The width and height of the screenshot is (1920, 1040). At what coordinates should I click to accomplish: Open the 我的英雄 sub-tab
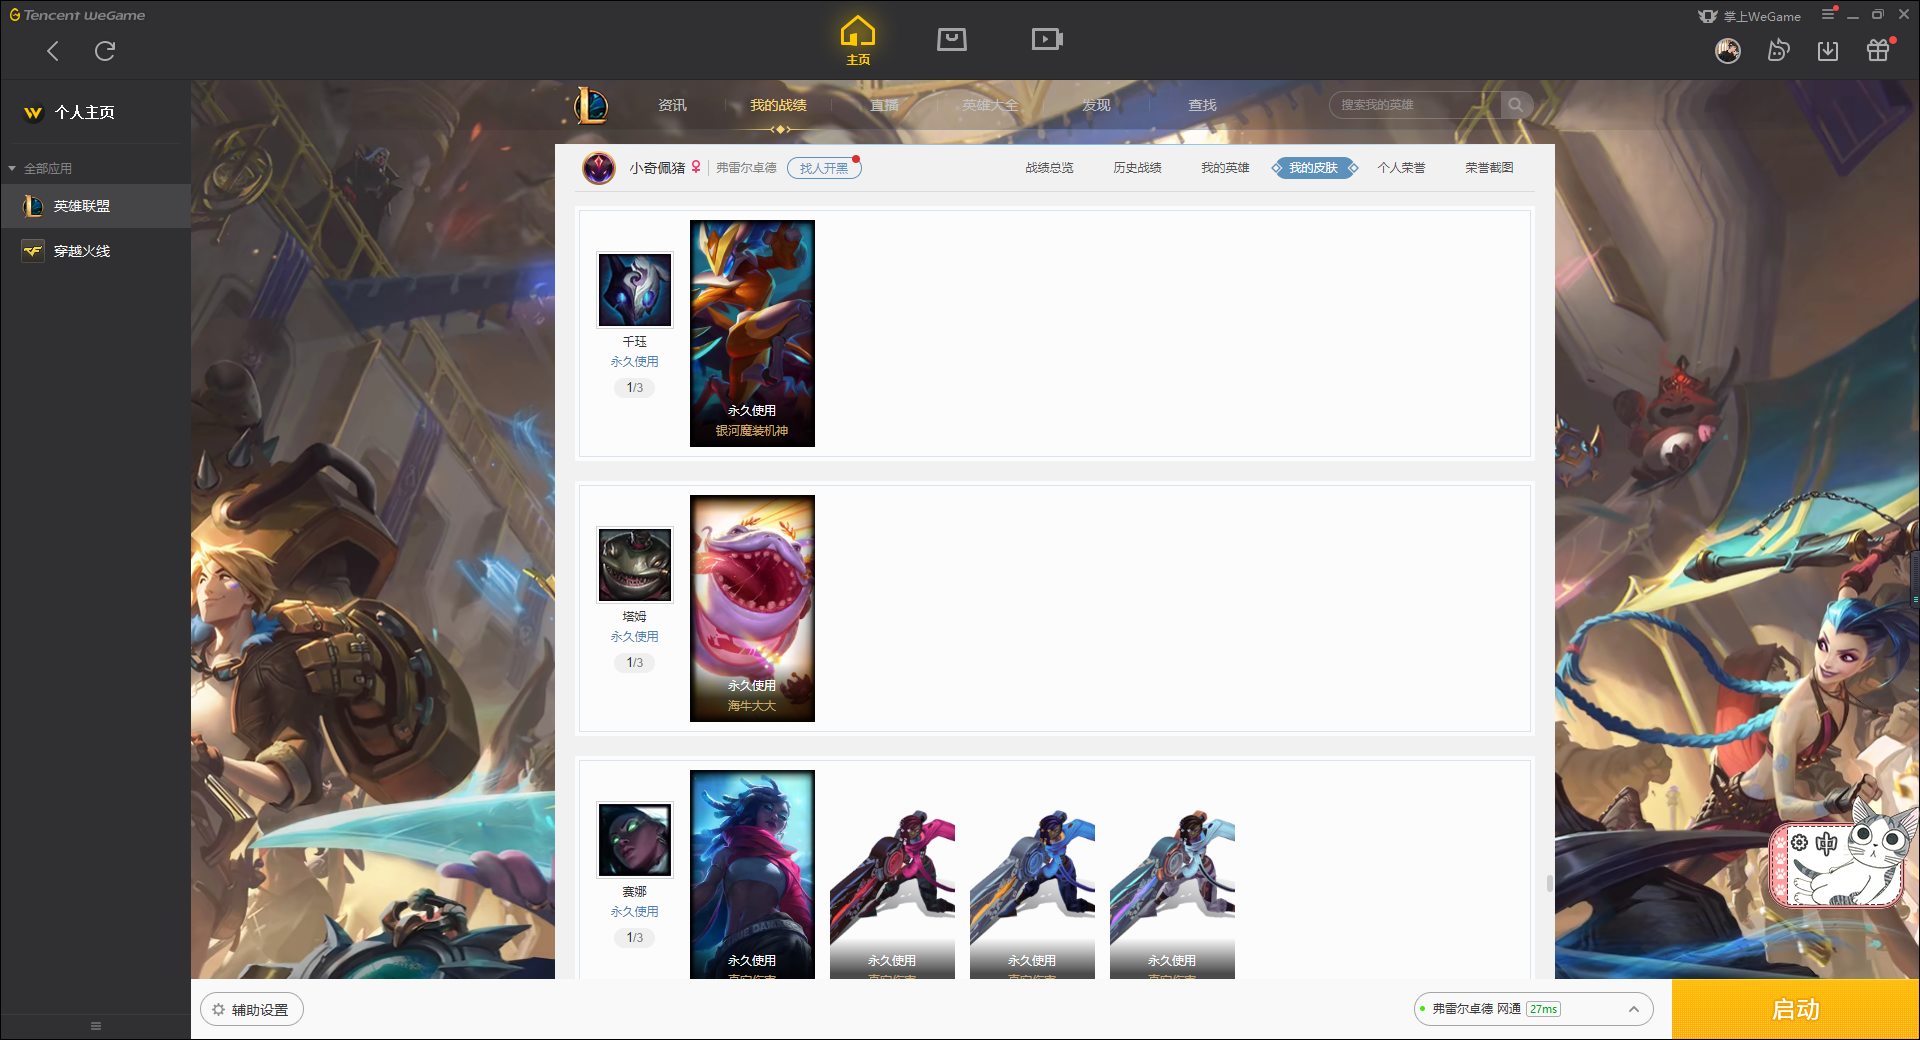click(1225, 168)
